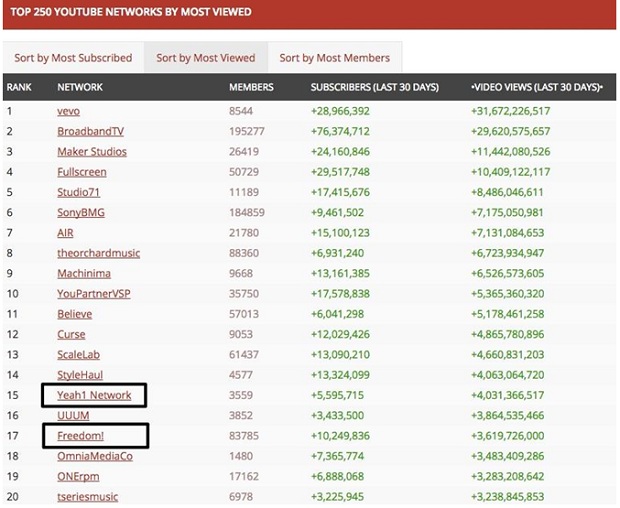
Task: Click the Video Views column header
Action: click(x=537, y=87)
